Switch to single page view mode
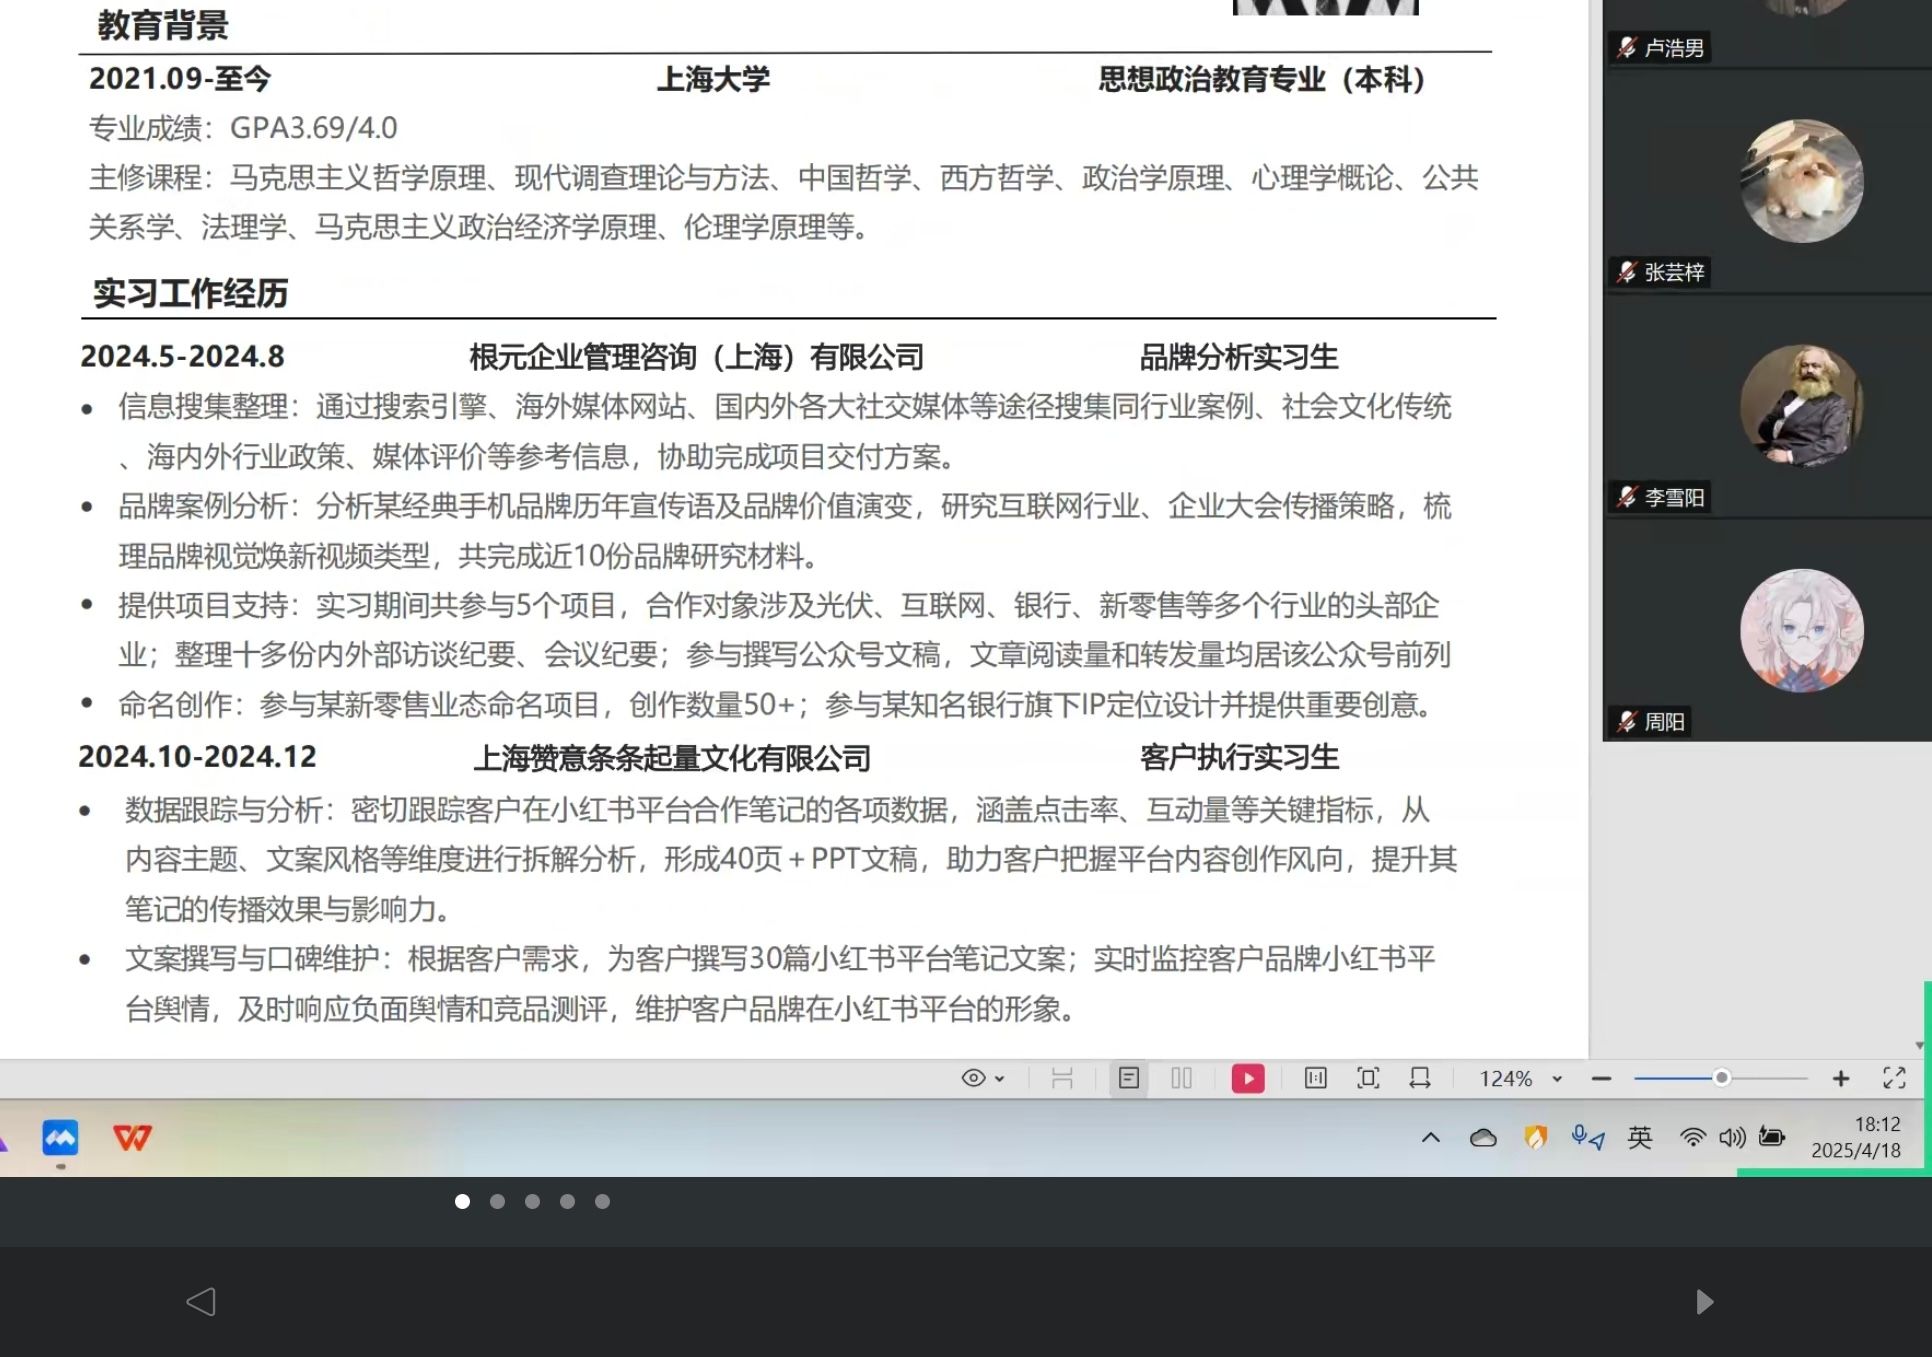Image resolution: width=1932 pixels, height=1357 pixels. (1129, 1078)
